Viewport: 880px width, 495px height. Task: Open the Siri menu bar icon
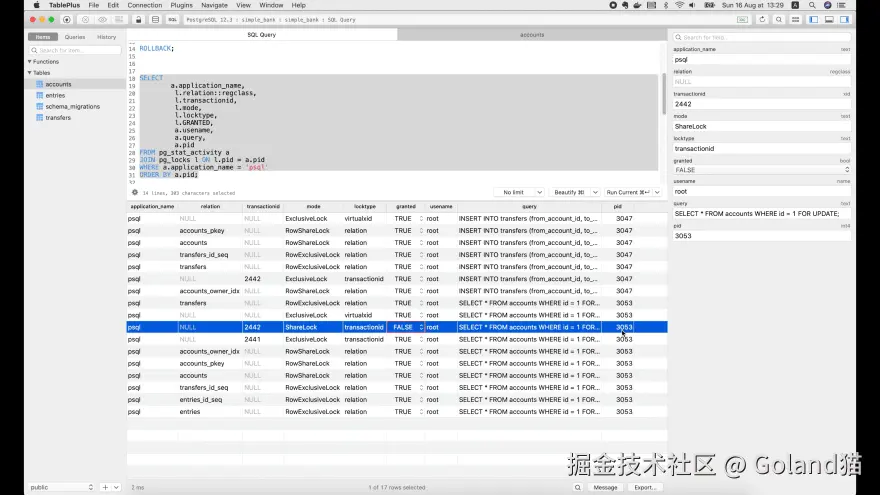click(827, 5)
